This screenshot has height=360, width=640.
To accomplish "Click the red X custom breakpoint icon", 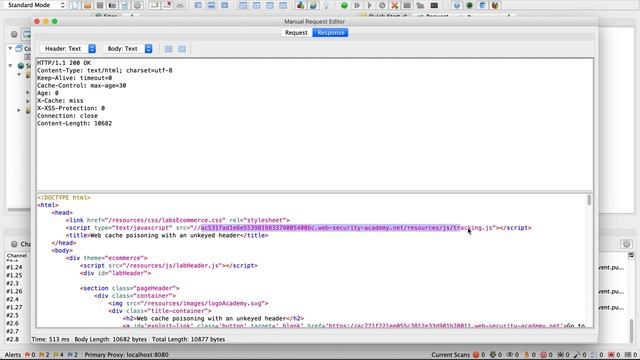I will point(395,5).
